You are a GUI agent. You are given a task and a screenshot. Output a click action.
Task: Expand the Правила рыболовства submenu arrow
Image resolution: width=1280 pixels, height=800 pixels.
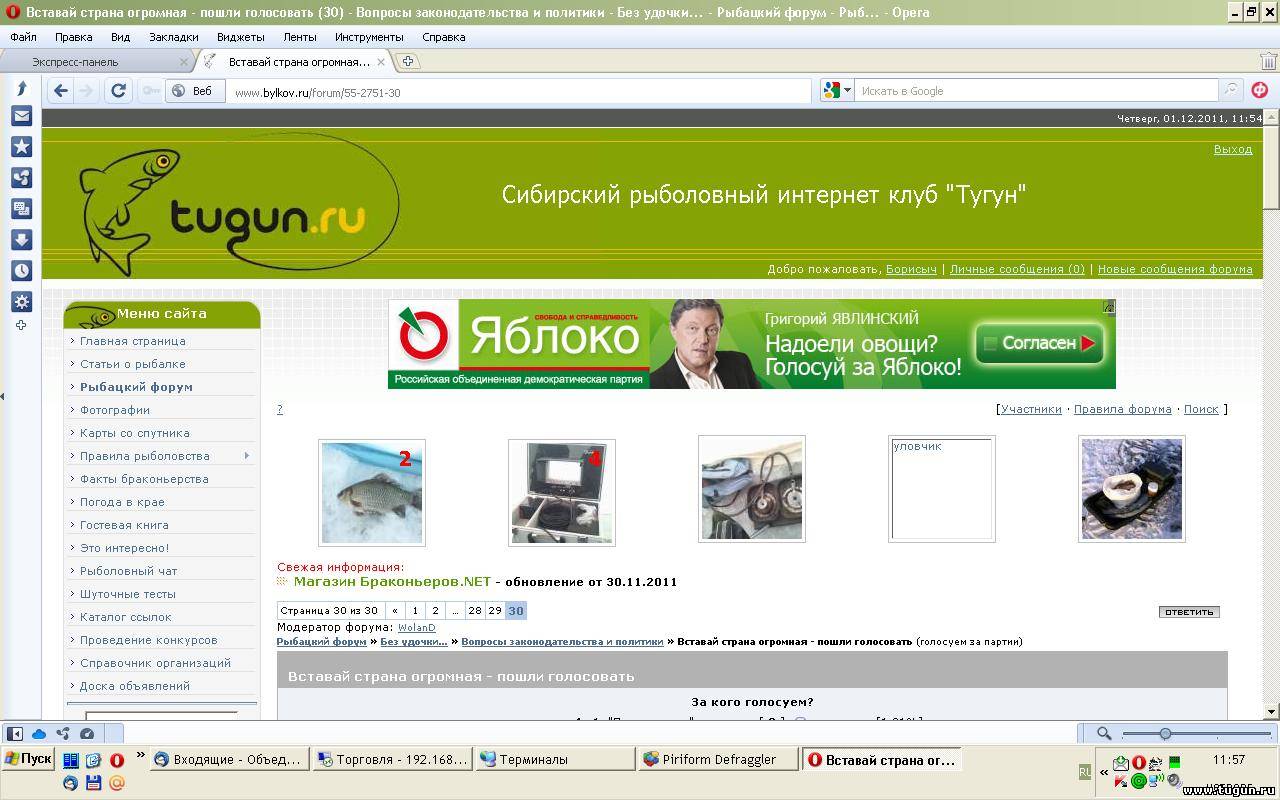tap(247, 456)
